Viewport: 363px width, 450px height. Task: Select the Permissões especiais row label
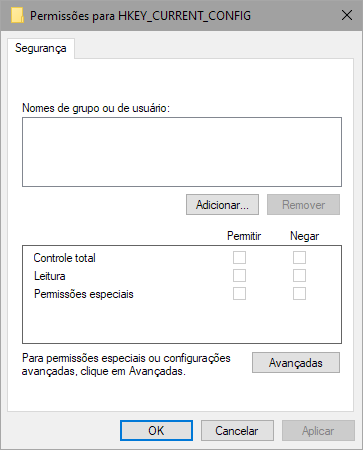(x=84, y=294)
